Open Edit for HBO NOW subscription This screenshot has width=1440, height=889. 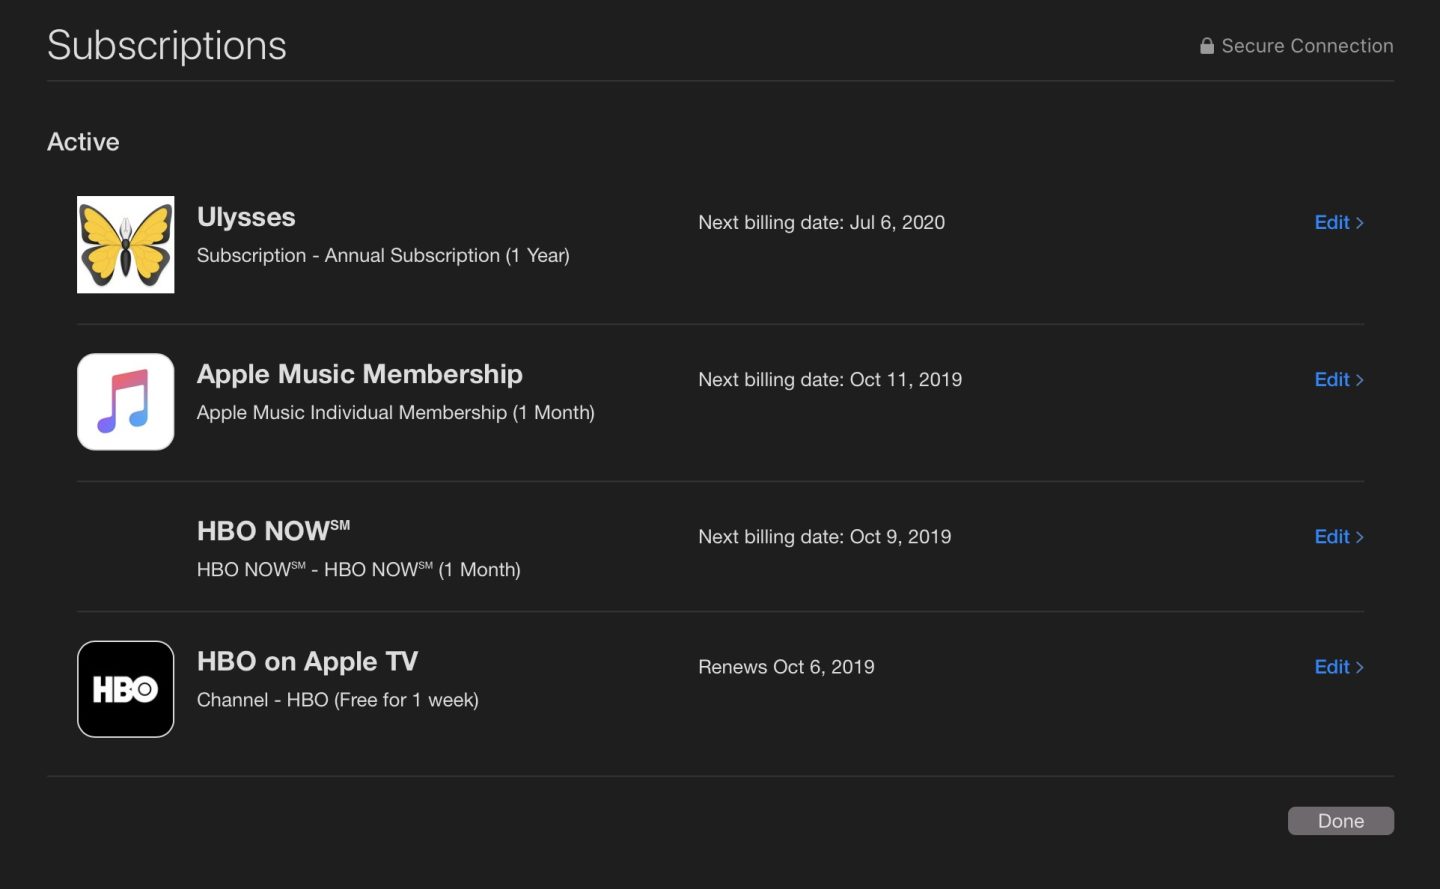tap(1331, 536)
